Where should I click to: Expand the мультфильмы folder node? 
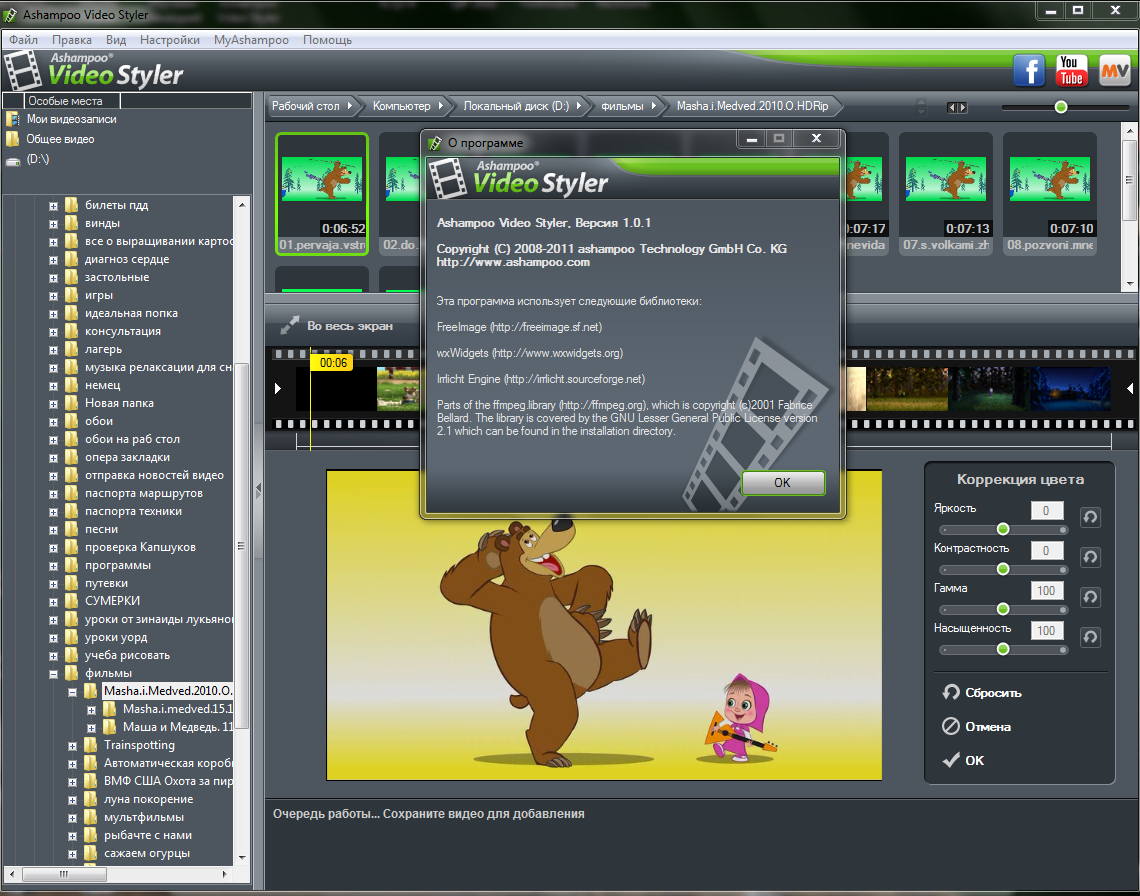click(x=72, y=818)
